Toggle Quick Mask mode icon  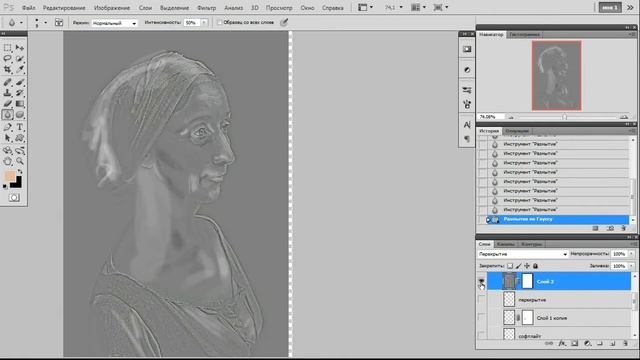coord(14,198)
